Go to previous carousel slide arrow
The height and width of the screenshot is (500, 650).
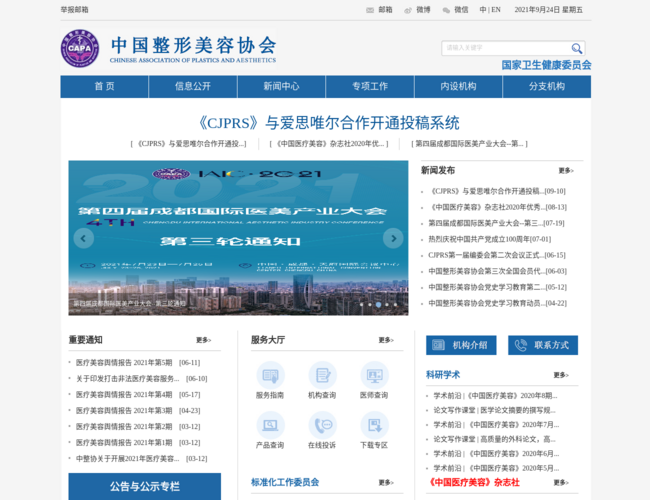coord(84,238)
